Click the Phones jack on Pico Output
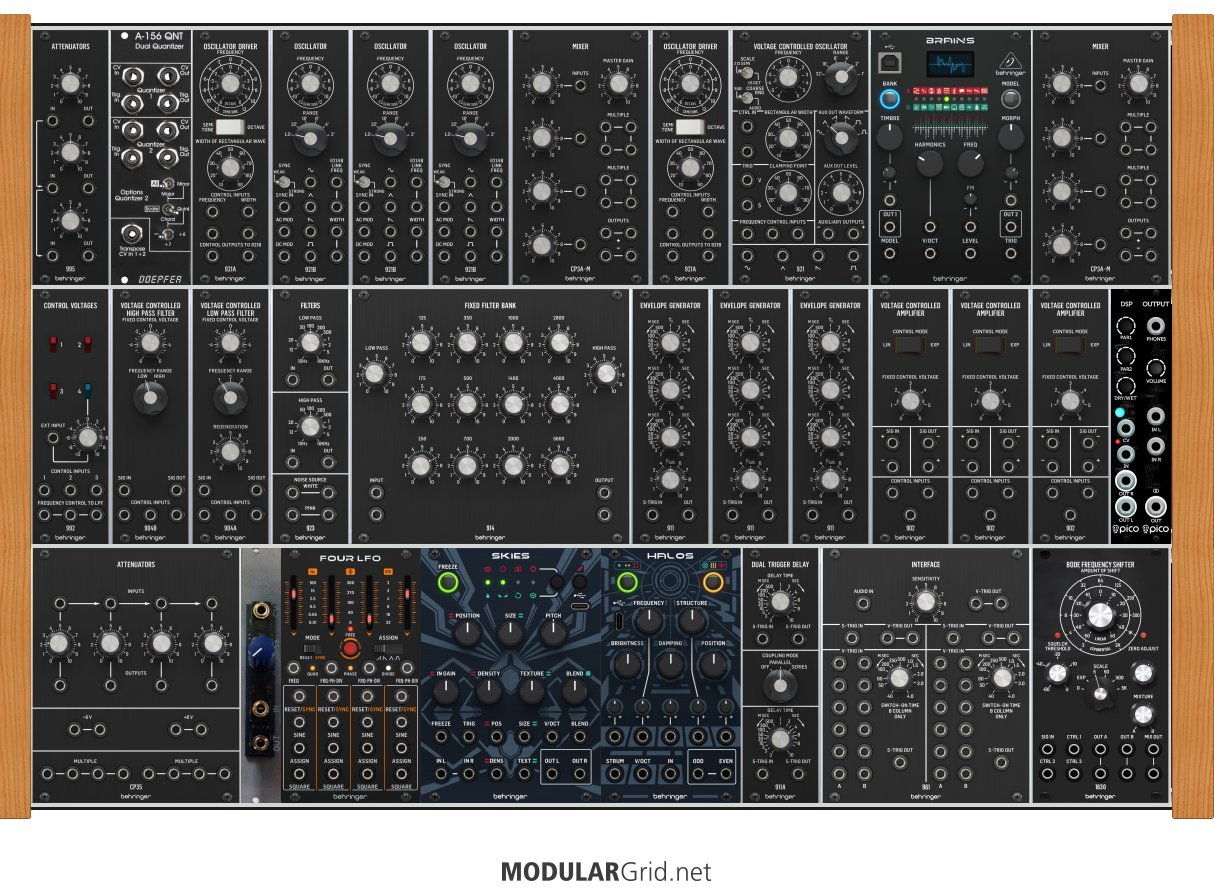Viewport: 1214px width, 893px height. click(x=1157, y=326)
